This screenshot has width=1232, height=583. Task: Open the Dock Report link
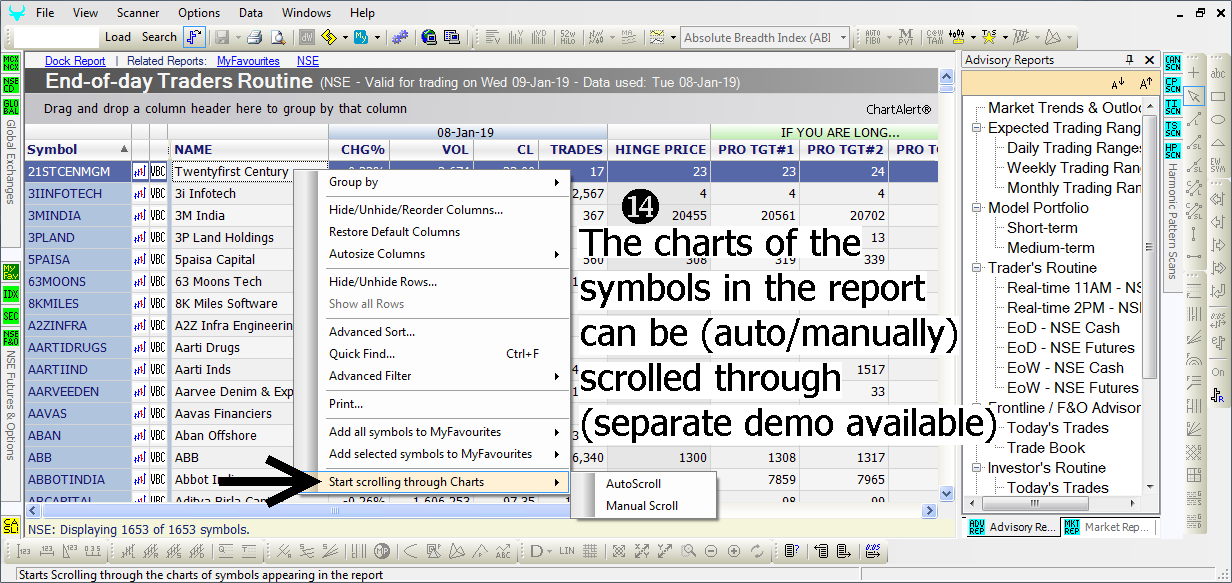pyautogui.click(x=75, y=61)
